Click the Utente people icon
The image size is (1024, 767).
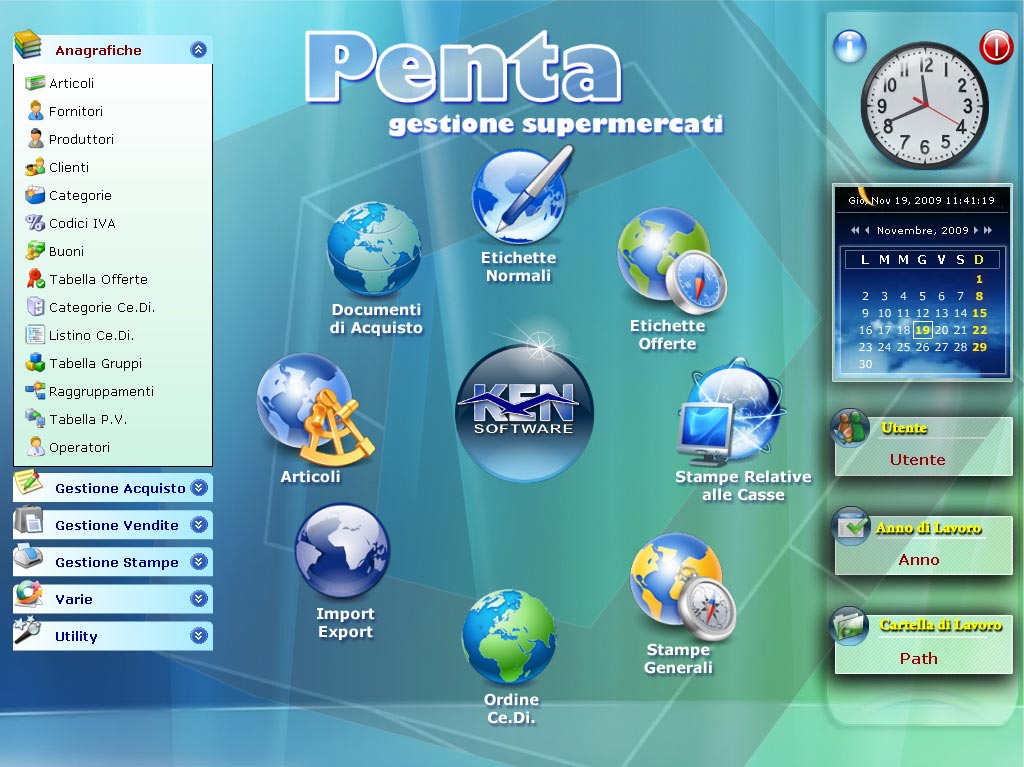point(850,427)
